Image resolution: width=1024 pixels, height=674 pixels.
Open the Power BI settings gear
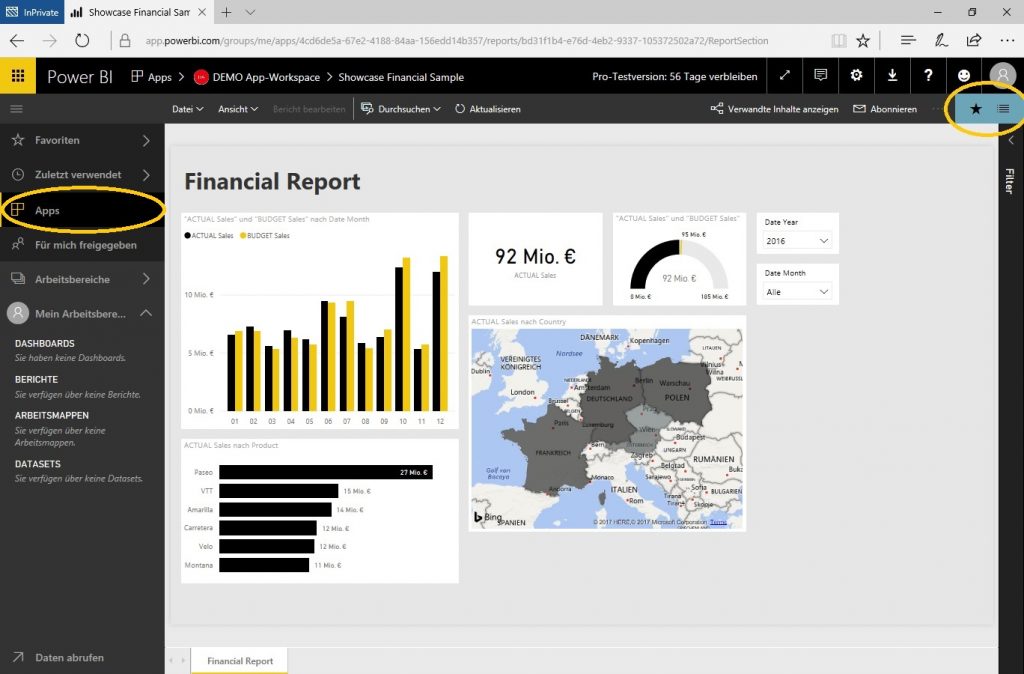[856, 75]
